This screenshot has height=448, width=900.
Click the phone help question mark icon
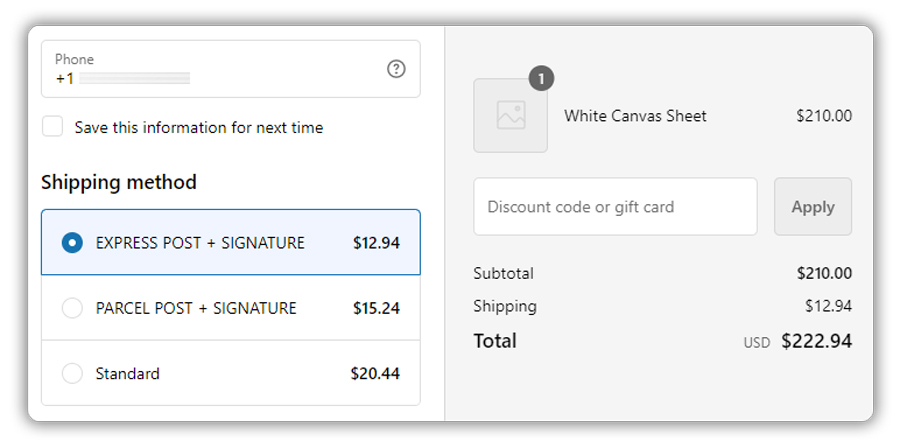click(x=396, y=69)
